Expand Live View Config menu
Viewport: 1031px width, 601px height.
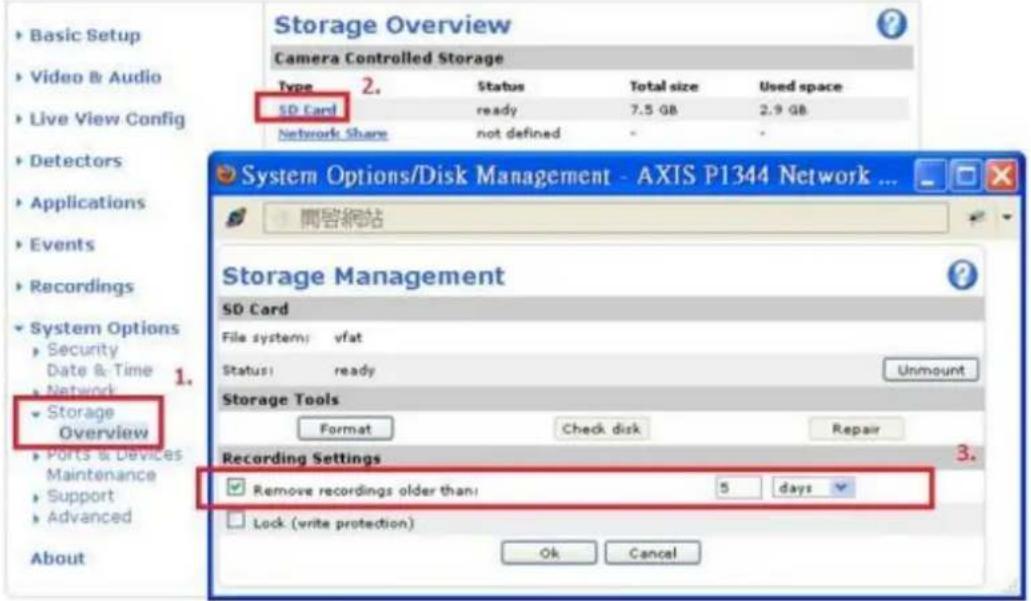[x=101, y=119]
